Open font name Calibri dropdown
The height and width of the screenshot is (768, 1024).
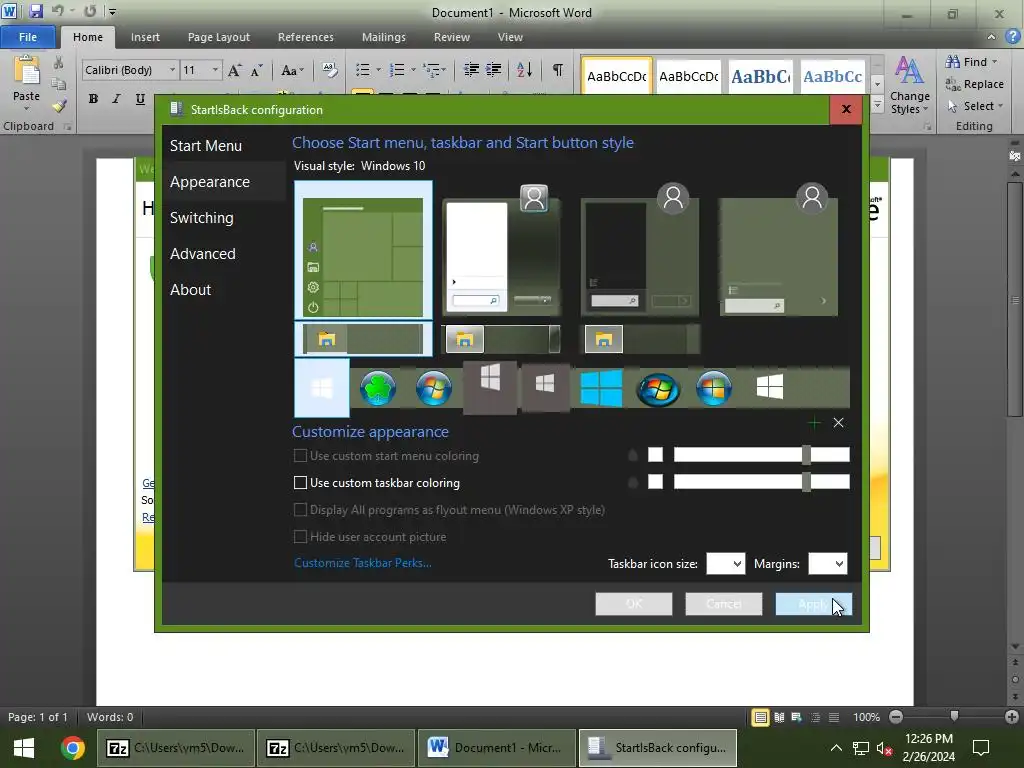(172, 70)
